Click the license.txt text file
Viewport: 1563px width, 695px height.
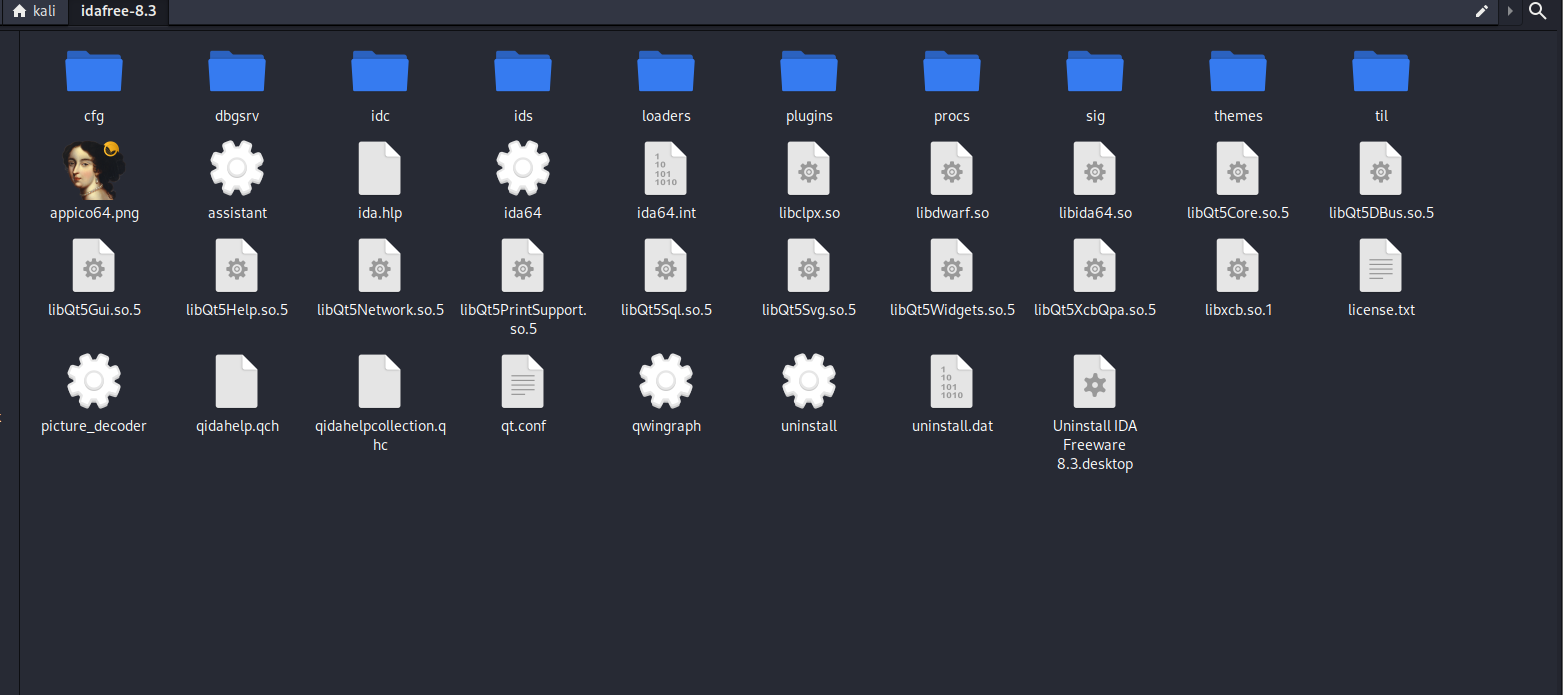(1381, 266)
